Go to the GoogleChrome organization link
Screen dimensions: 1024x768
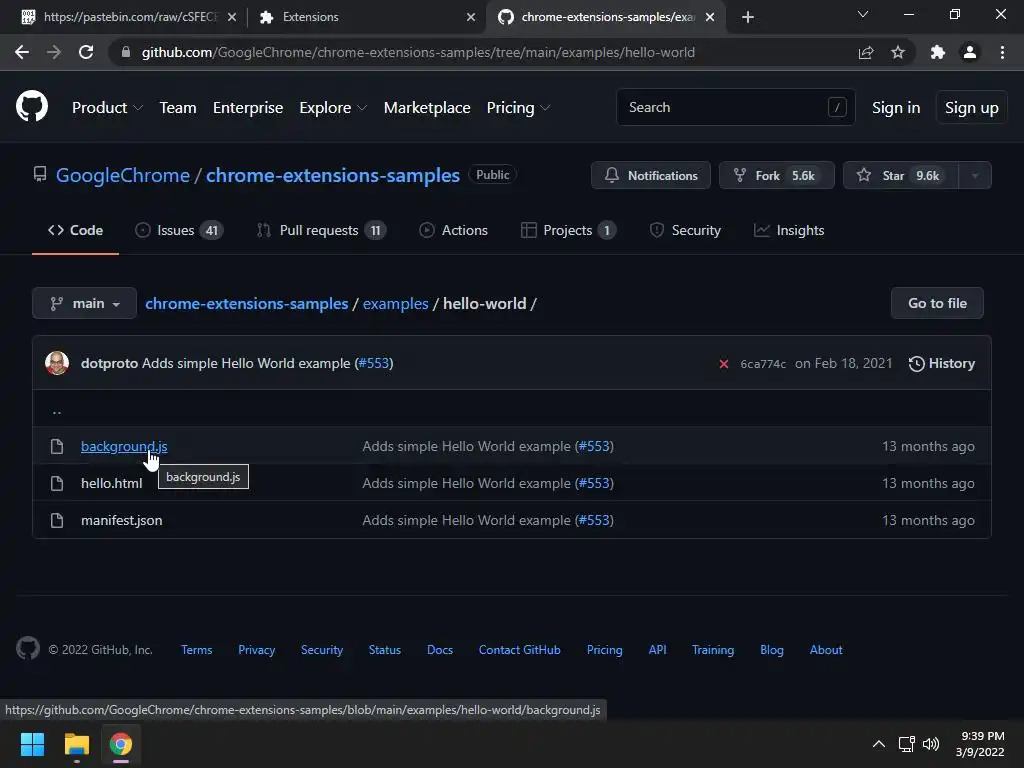(x=123, y=175)
